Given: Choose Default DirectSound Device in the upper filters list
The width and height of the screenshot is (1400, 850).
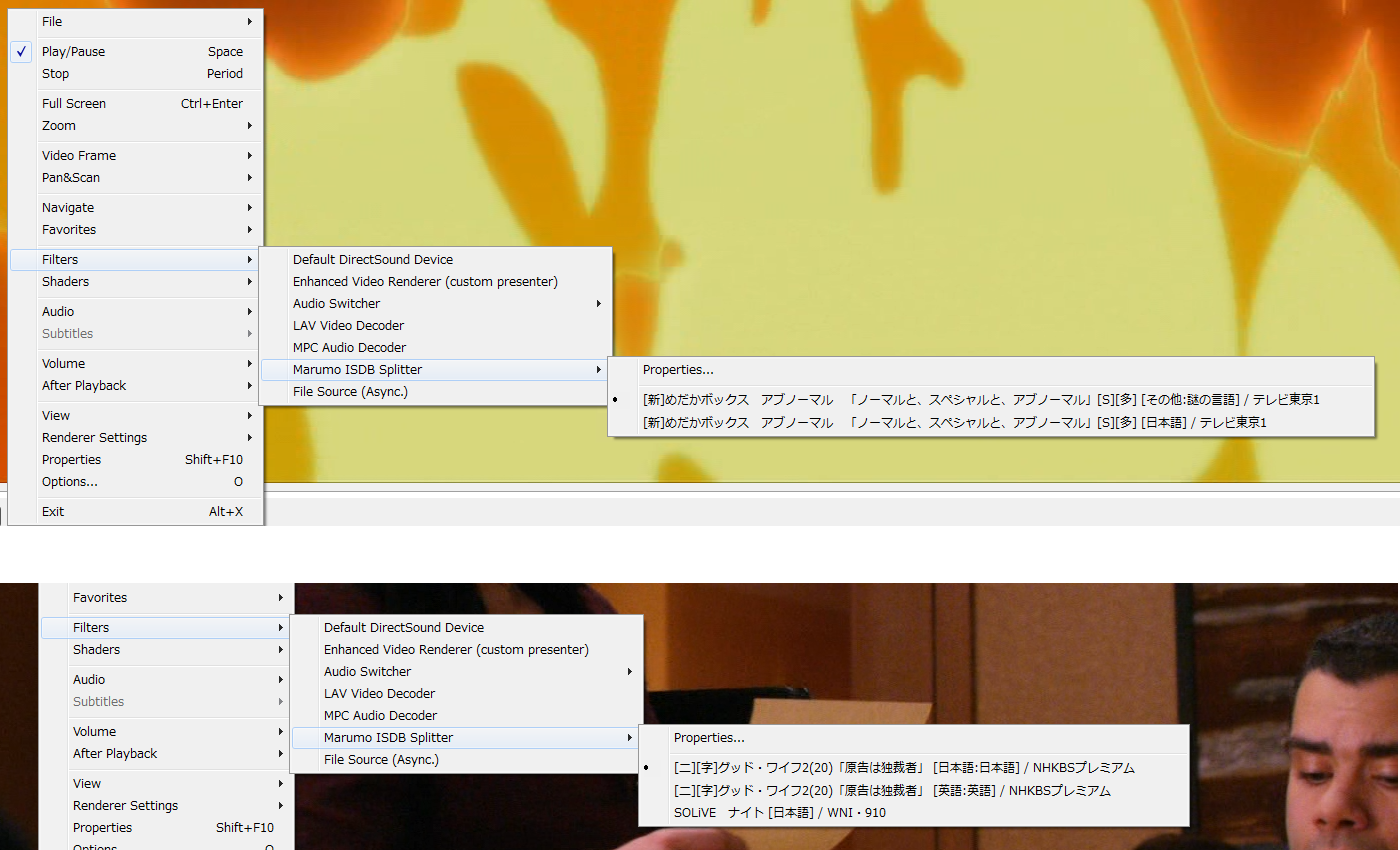Looking at the screenshot, I should click(x=373, y=260).
